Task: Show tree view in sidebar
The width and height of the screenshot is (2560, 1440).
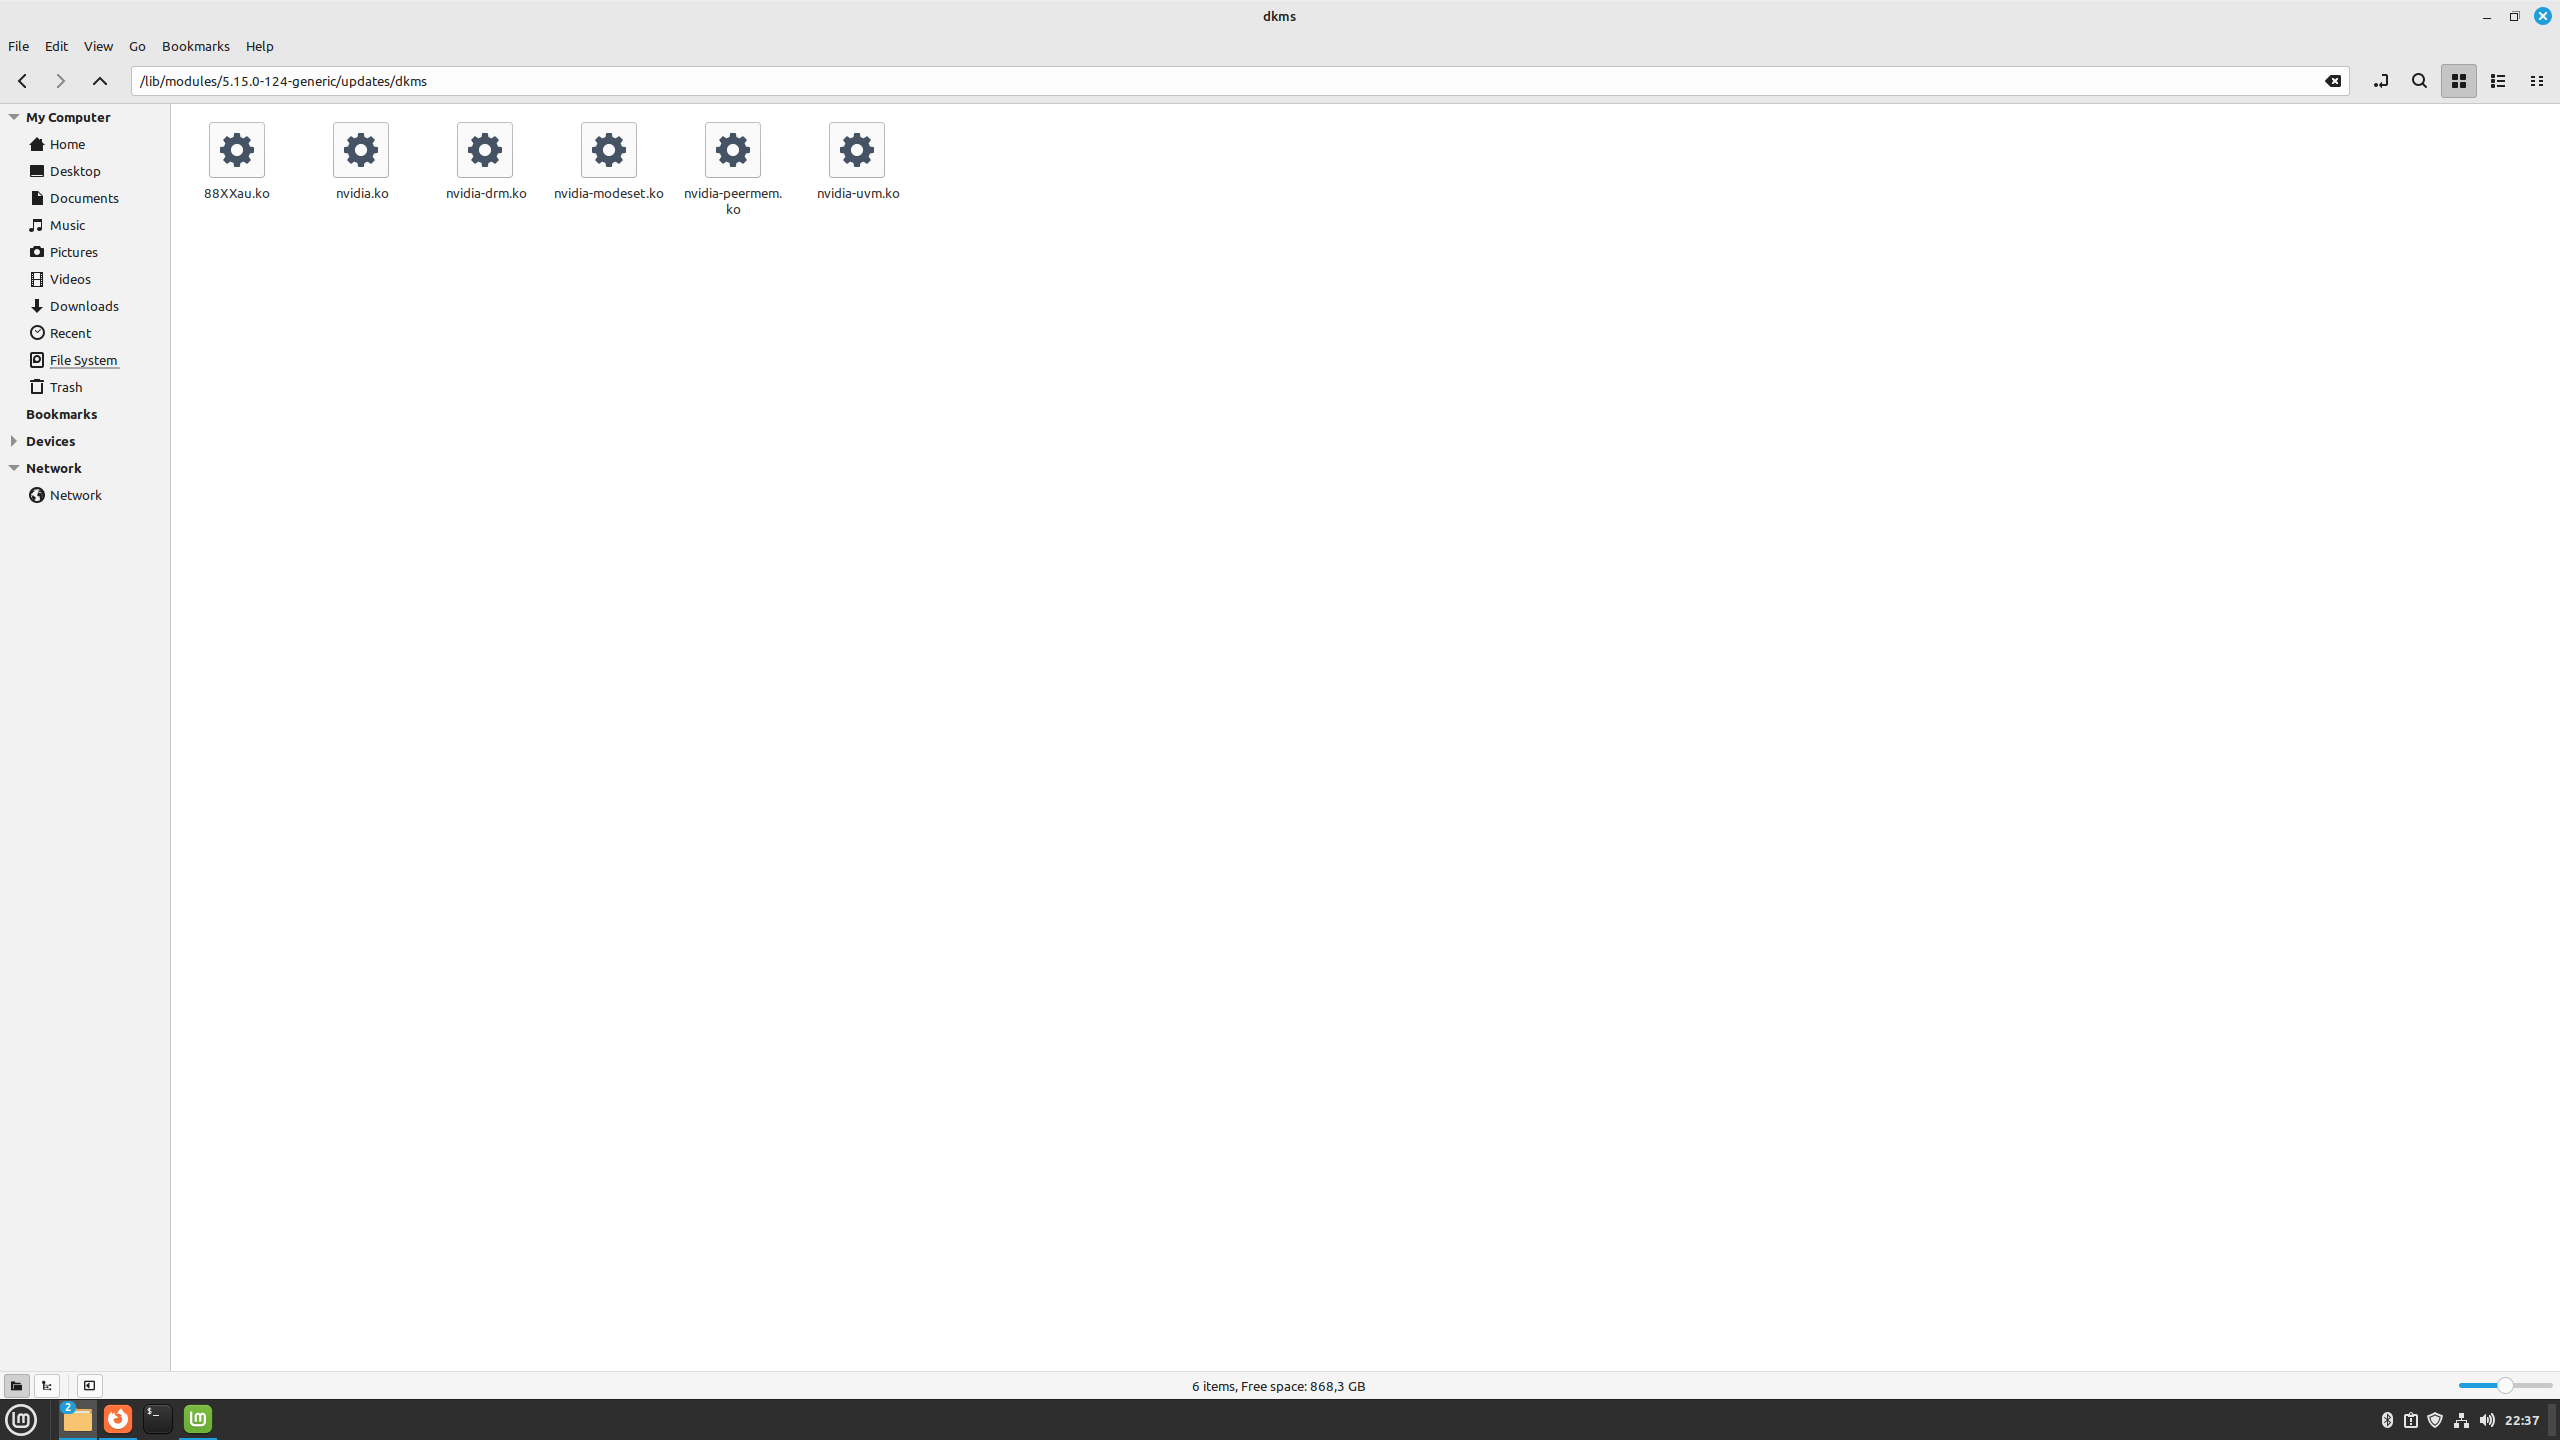Action: pyautogui.click(x=47, y=1385)
